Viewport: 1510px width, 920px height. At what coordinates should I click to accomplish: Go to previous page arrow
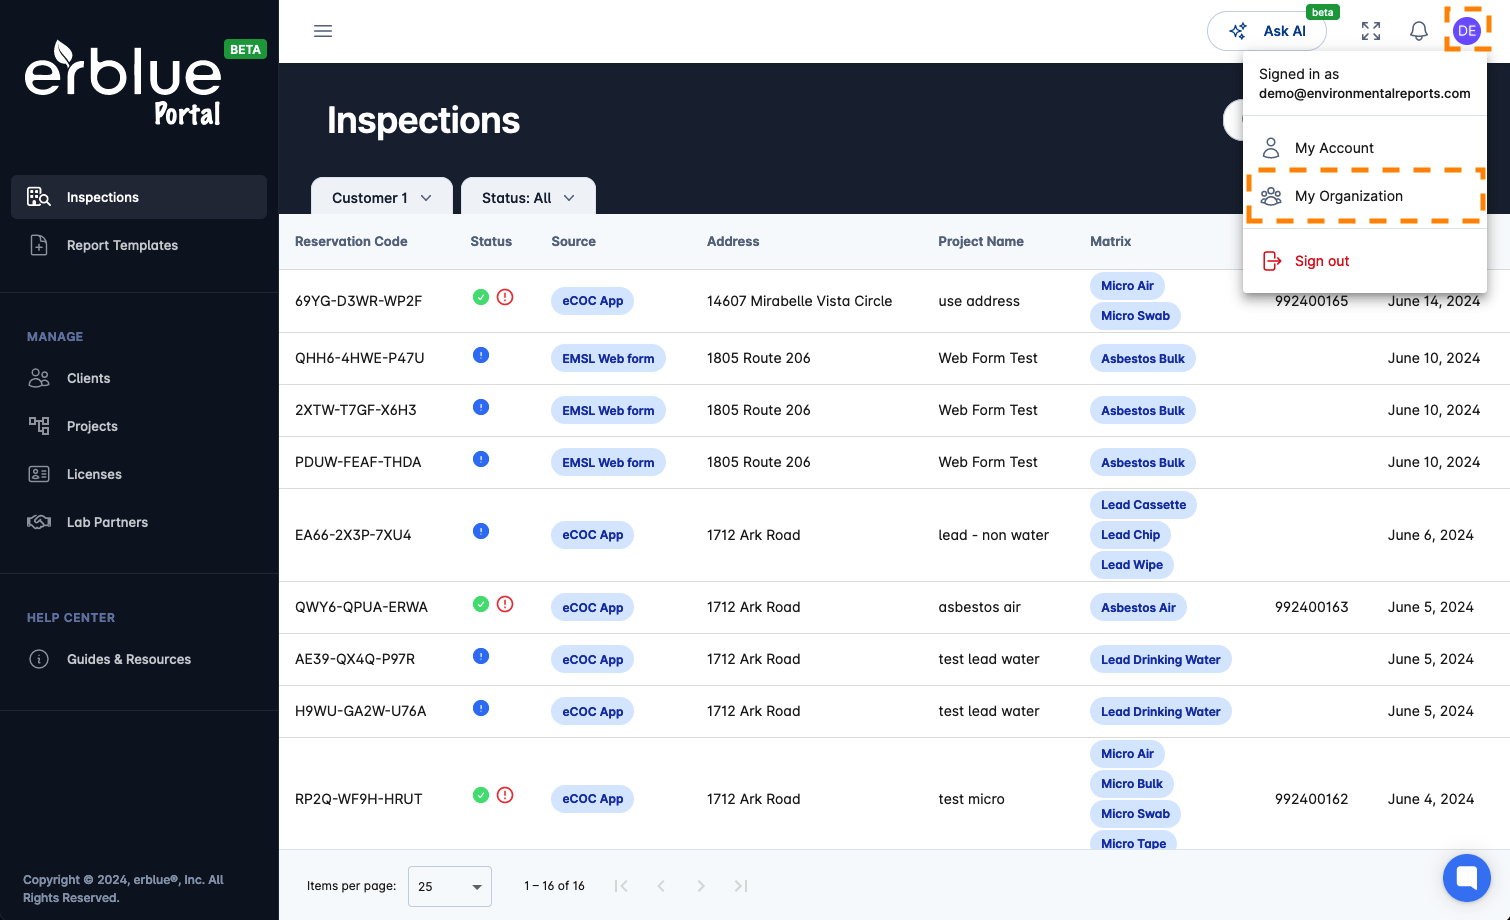[x=661, y=886]
